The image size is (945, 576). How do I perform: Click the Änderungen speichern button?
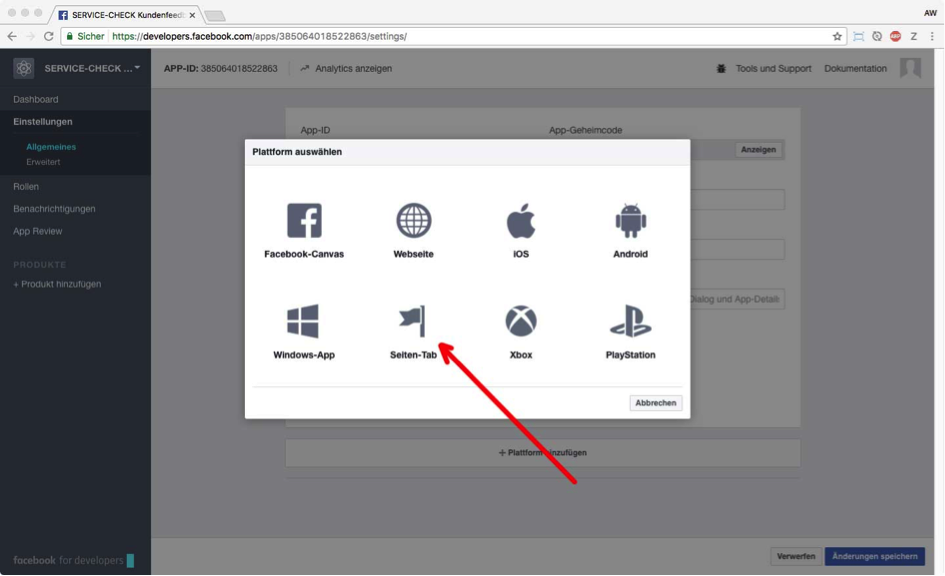(875, 556)
